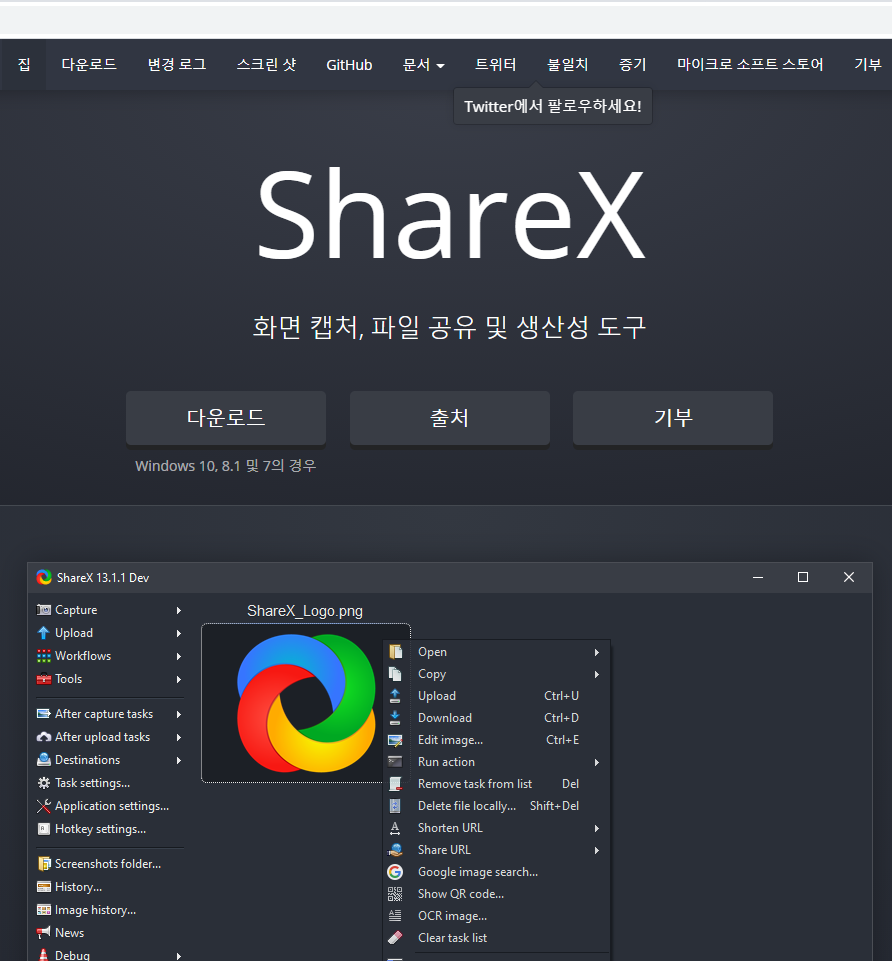Click the ShareX_Logo.png file name label
This screenshot has height=961, width=892.
pyautogui.click(x=305, y=611)
